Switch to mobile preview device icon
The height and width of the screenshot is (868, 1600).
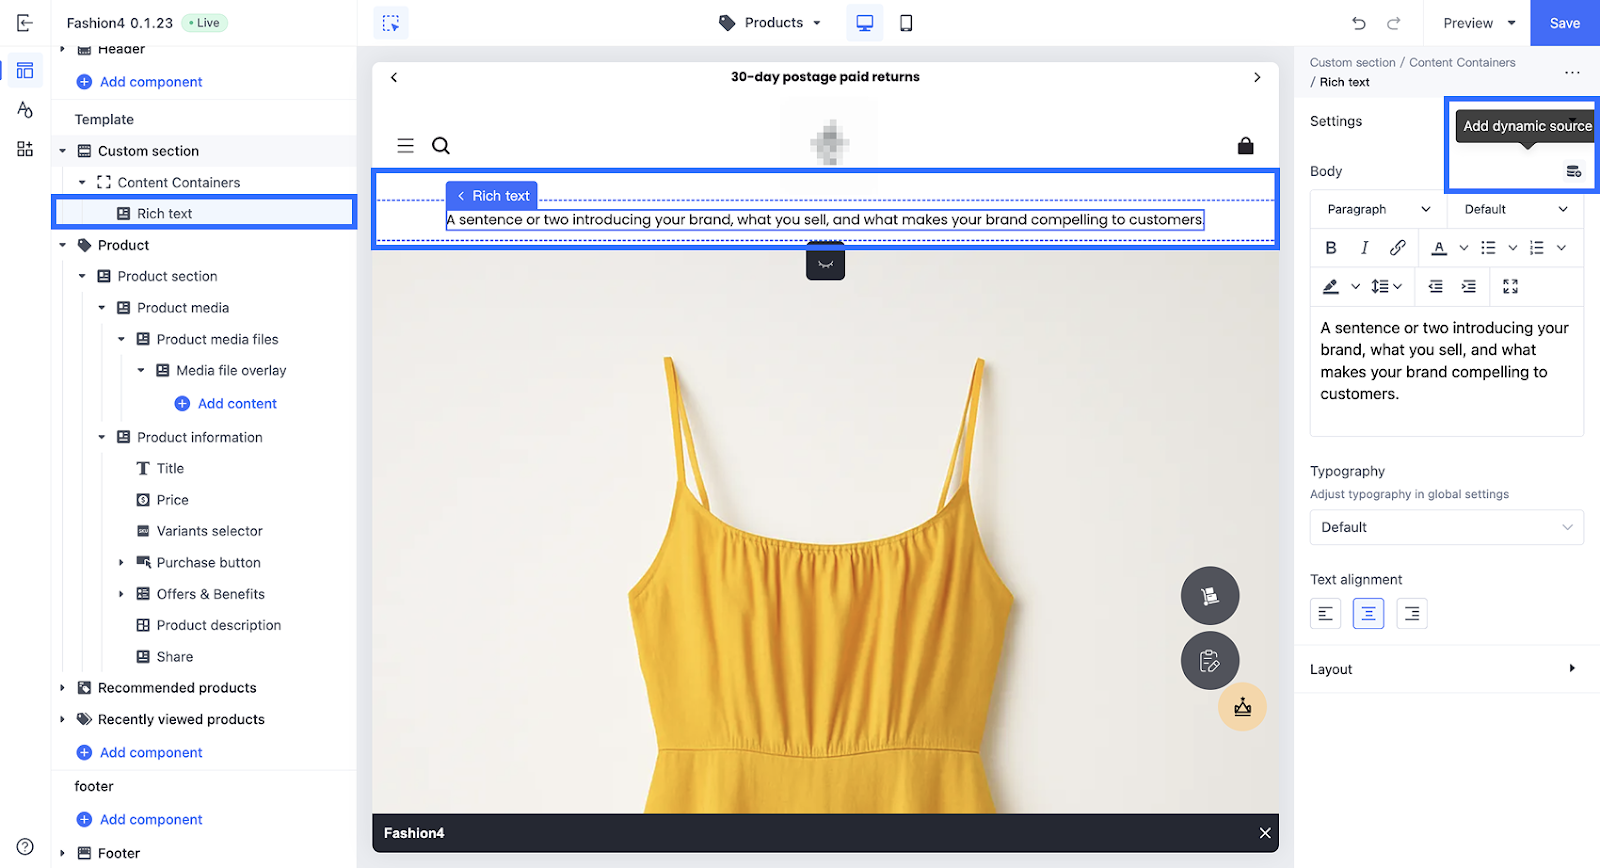pyautogui.click(x=906, y=23)
